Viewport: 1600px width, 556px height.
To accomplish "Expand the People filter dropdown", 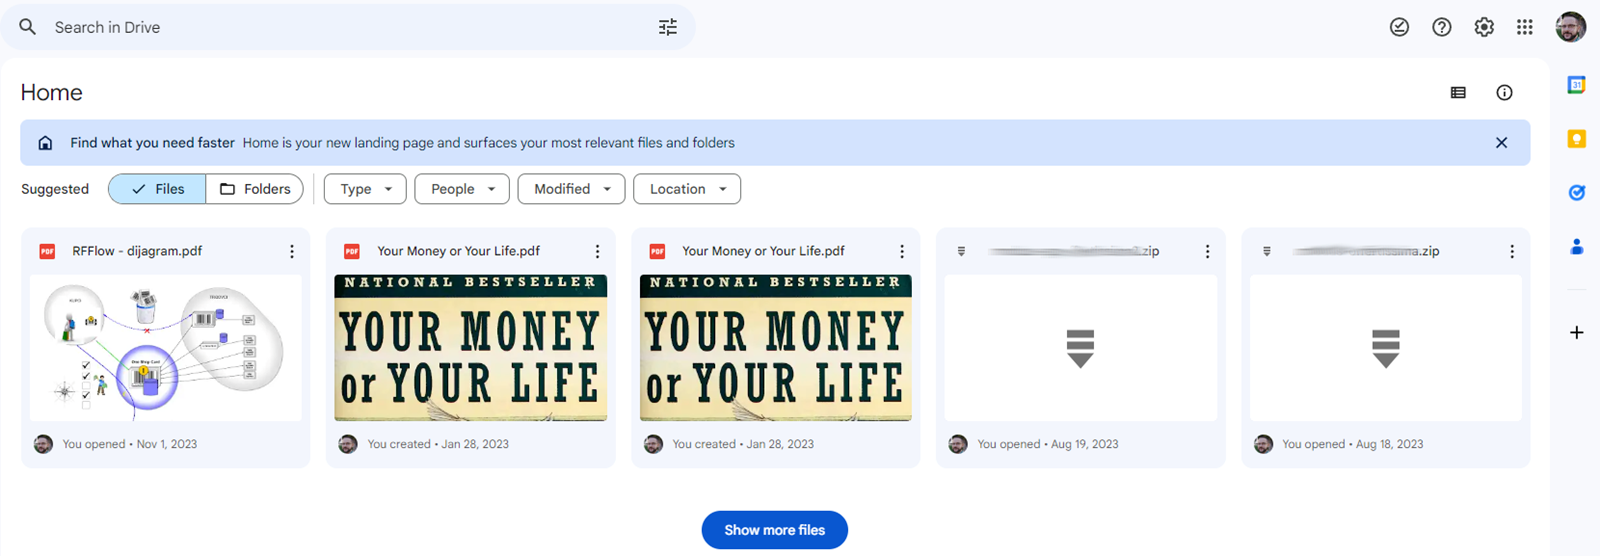I will pyautogui.click(x=462, y=189).
